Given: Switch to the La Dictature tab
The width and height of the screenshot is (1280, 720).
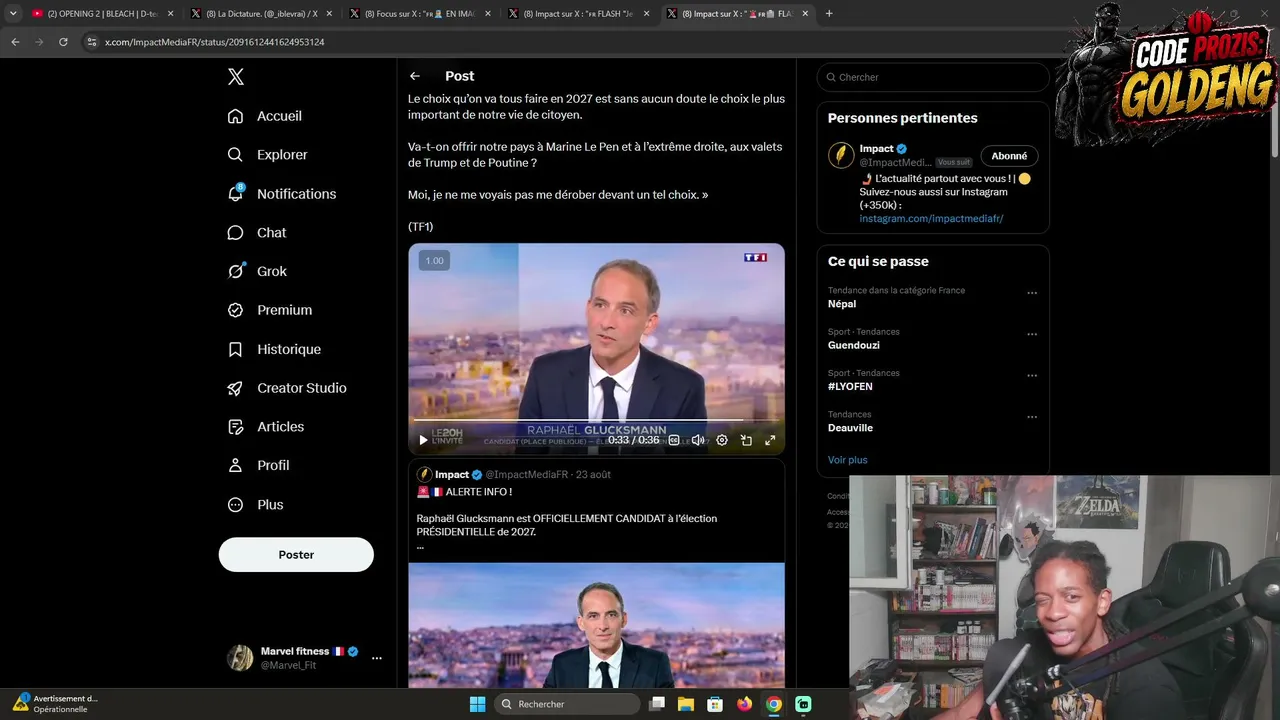Looking at the screenshot, I should click(262, 14).
